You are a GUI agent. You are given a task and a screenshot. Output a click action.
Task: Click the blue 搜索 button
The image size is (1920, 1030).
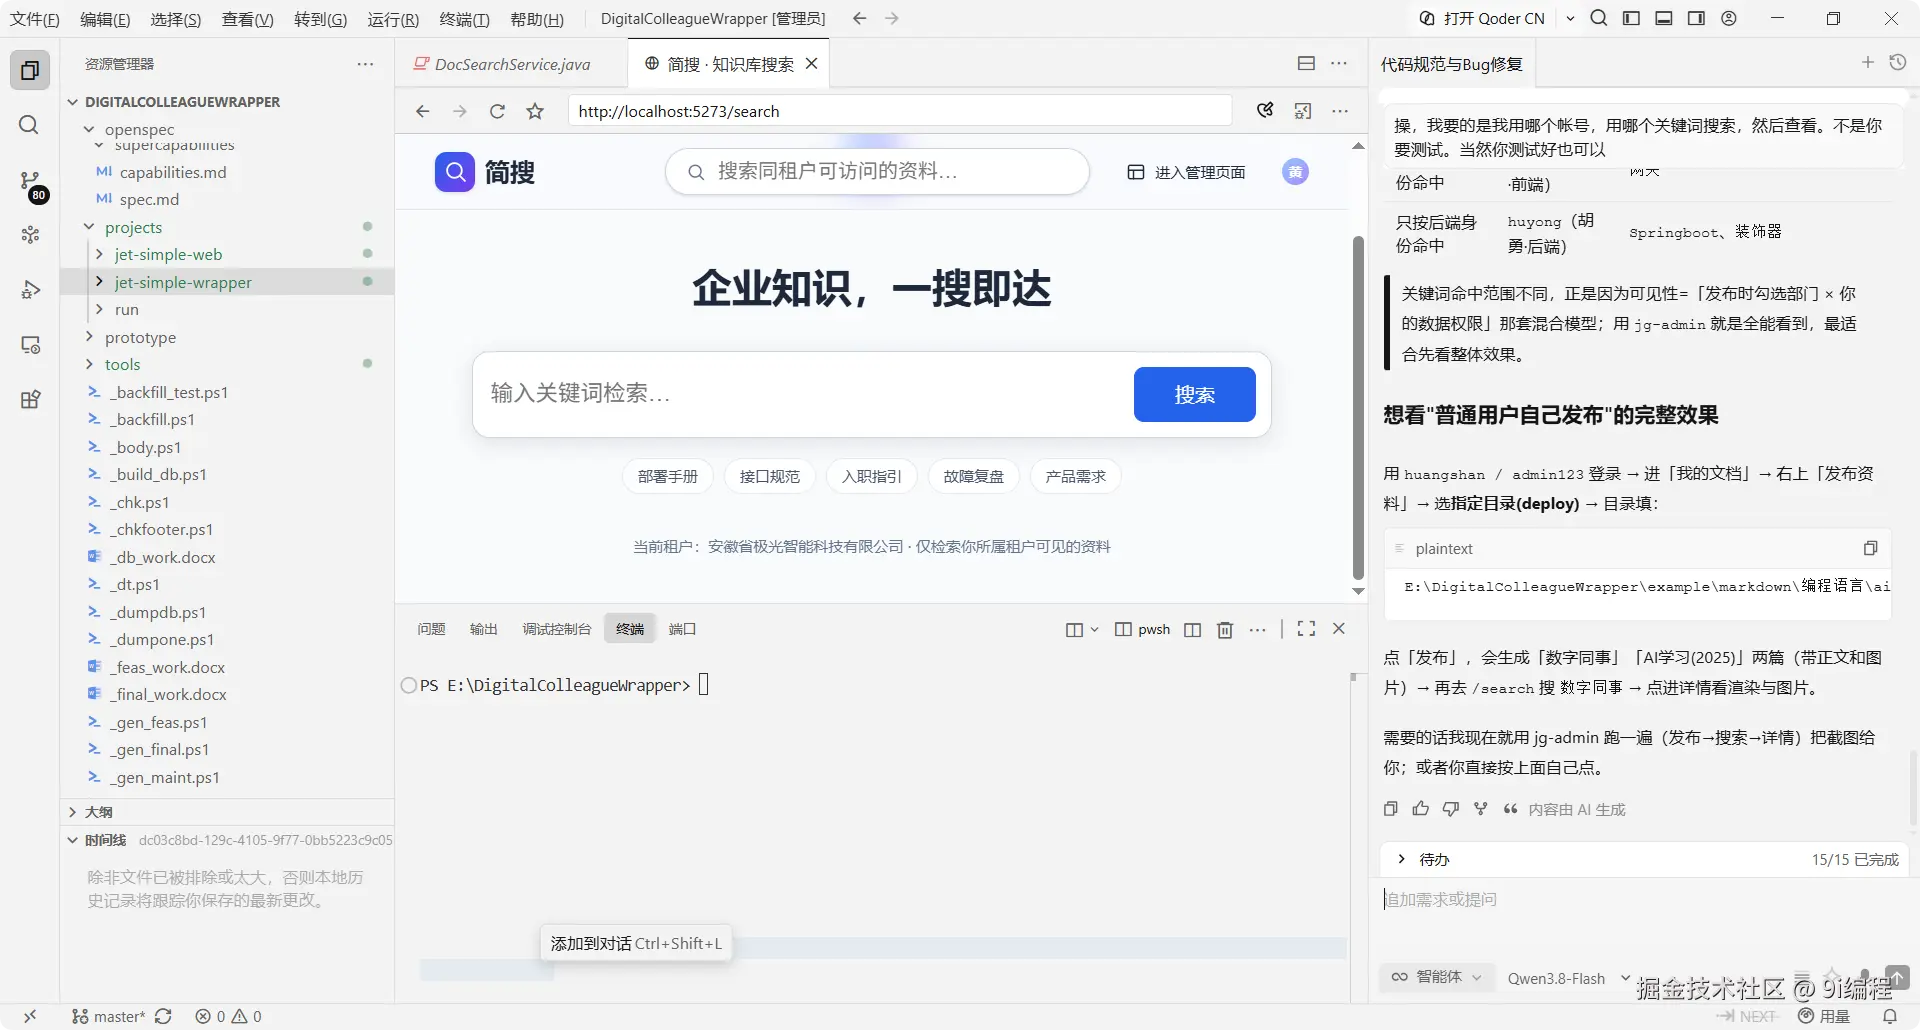tap(1194, 394)
